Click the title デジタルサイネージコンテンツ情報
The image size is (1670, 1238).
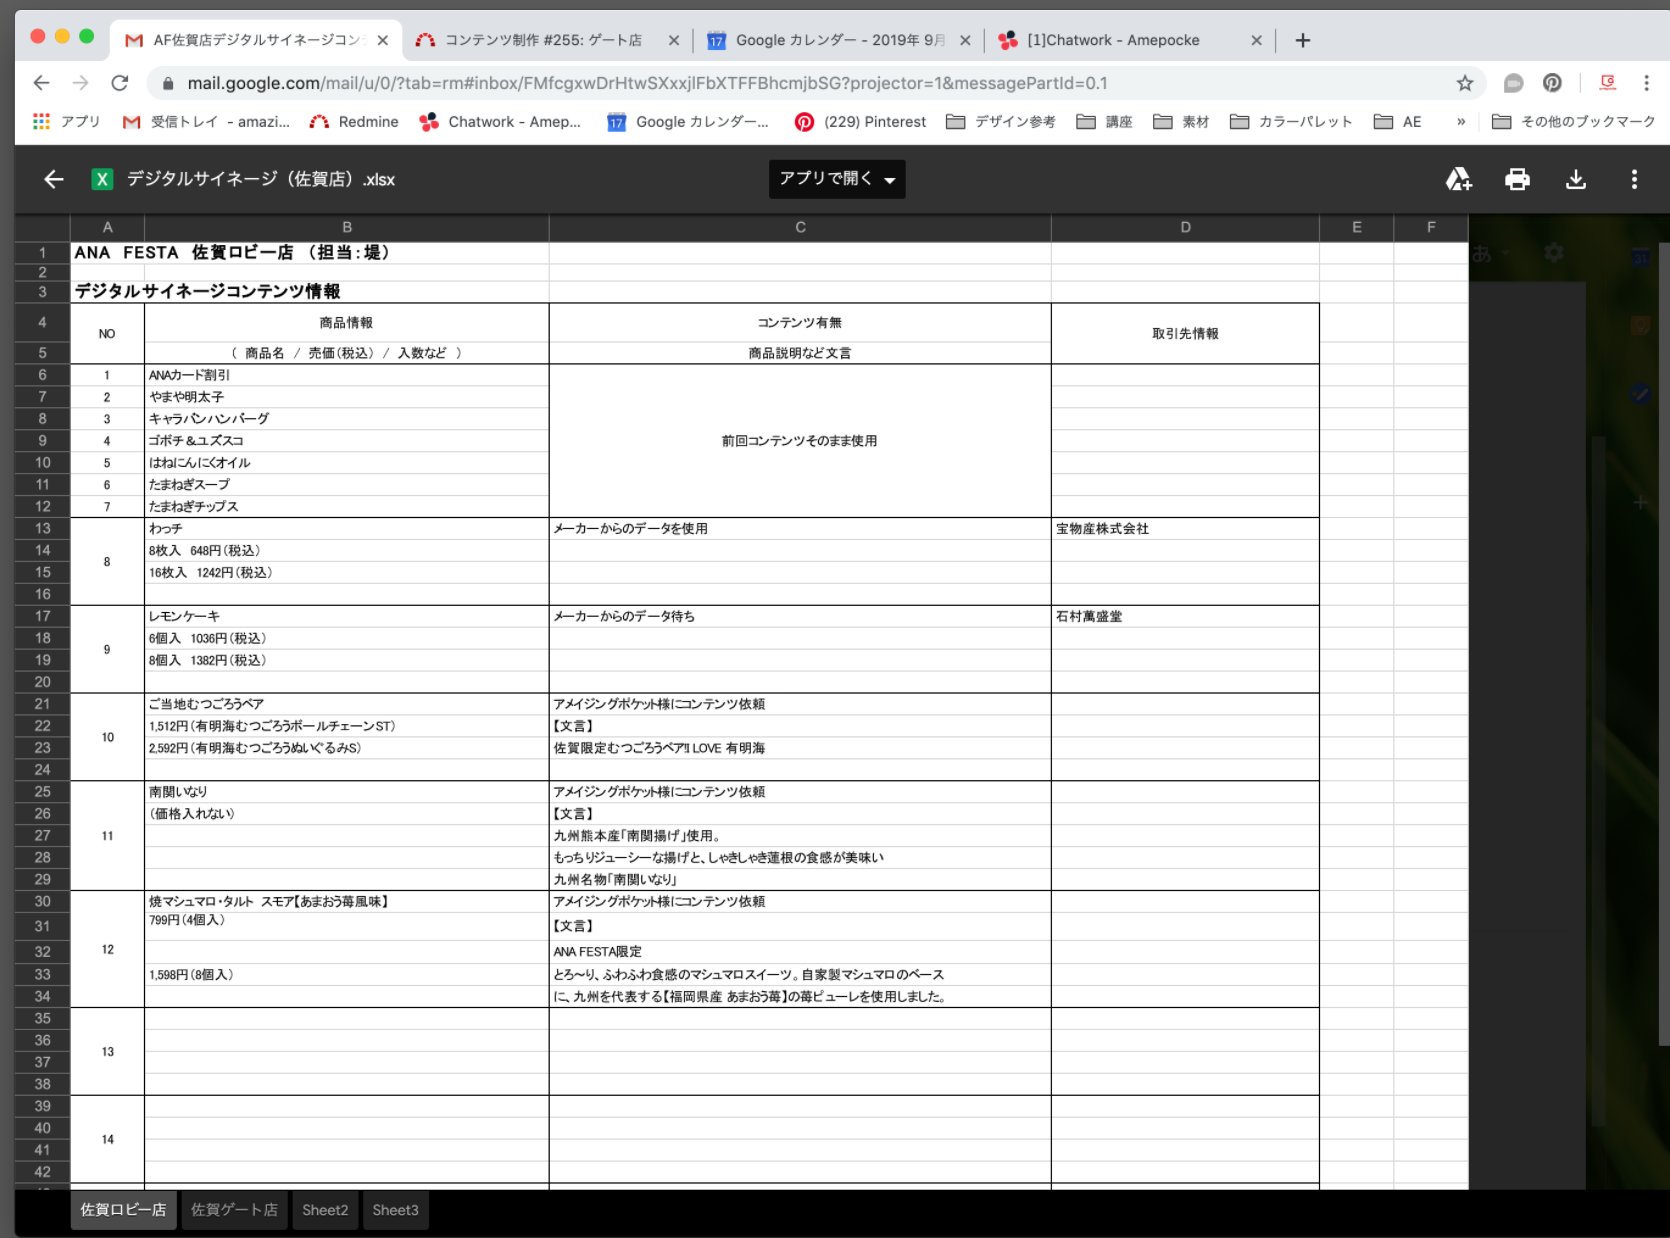[207, 291]
